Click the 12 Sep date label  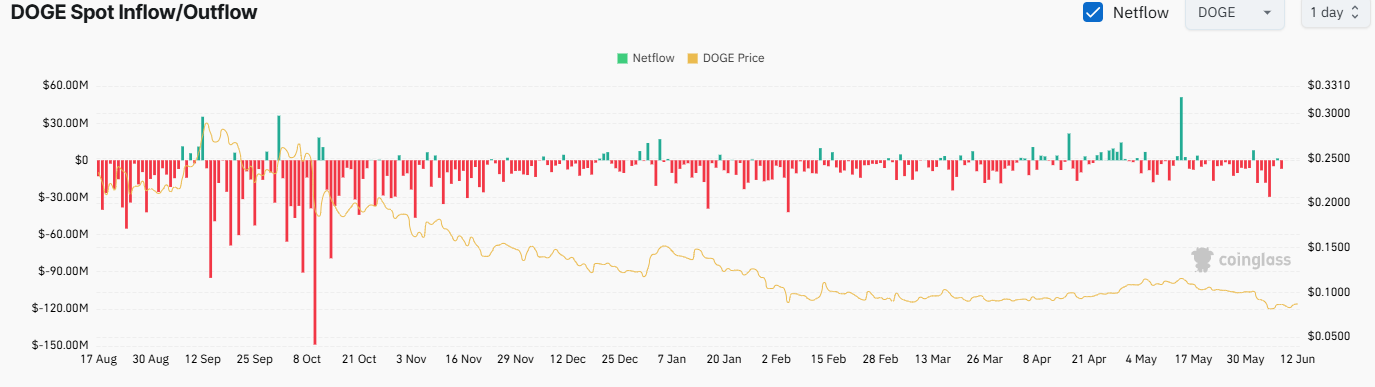[x=203, y=359]
